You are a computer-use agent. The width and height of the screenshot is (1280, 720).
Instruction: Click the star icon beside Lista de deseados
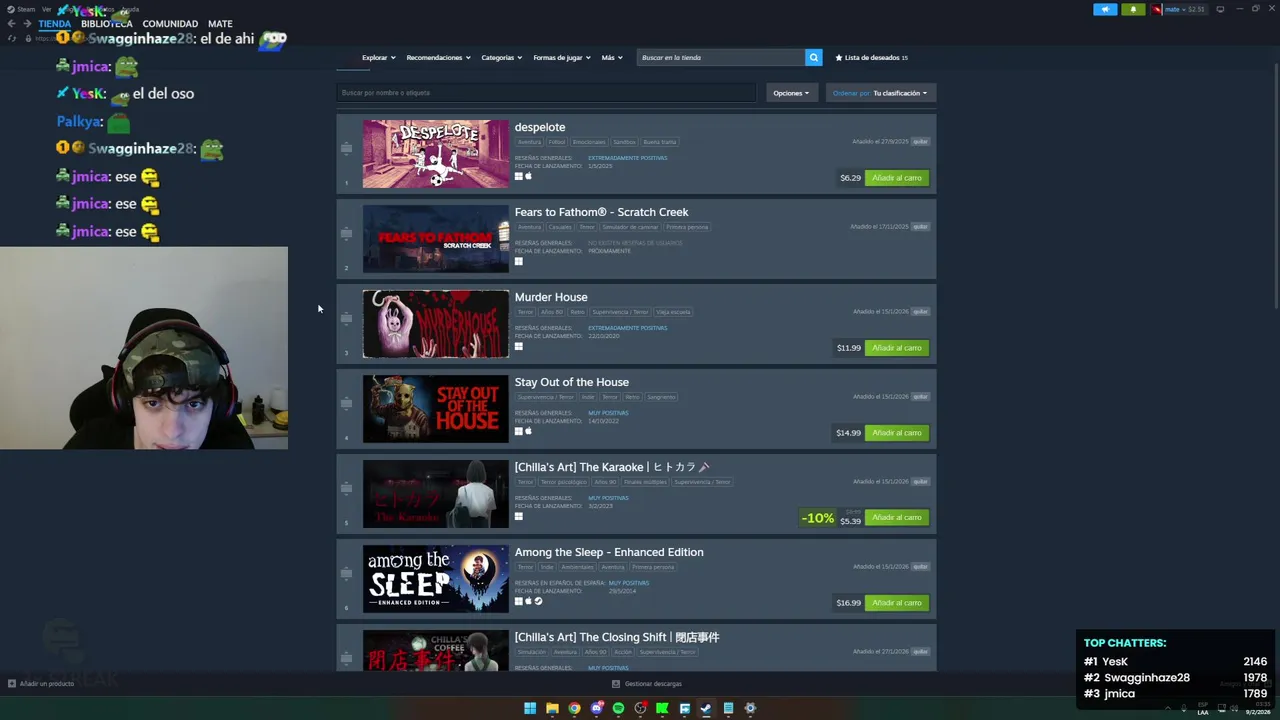pos(839,58)
